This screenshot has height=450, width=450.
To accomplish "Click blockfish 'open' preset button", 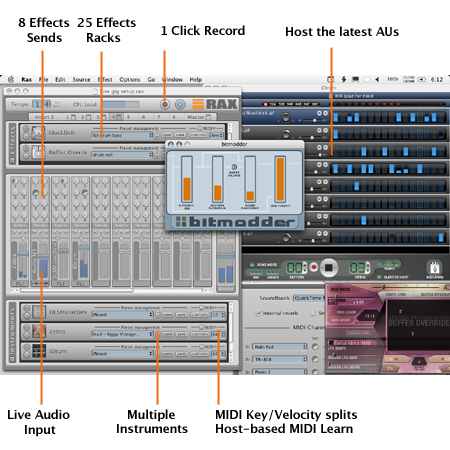I will click(x=167, y=135).
